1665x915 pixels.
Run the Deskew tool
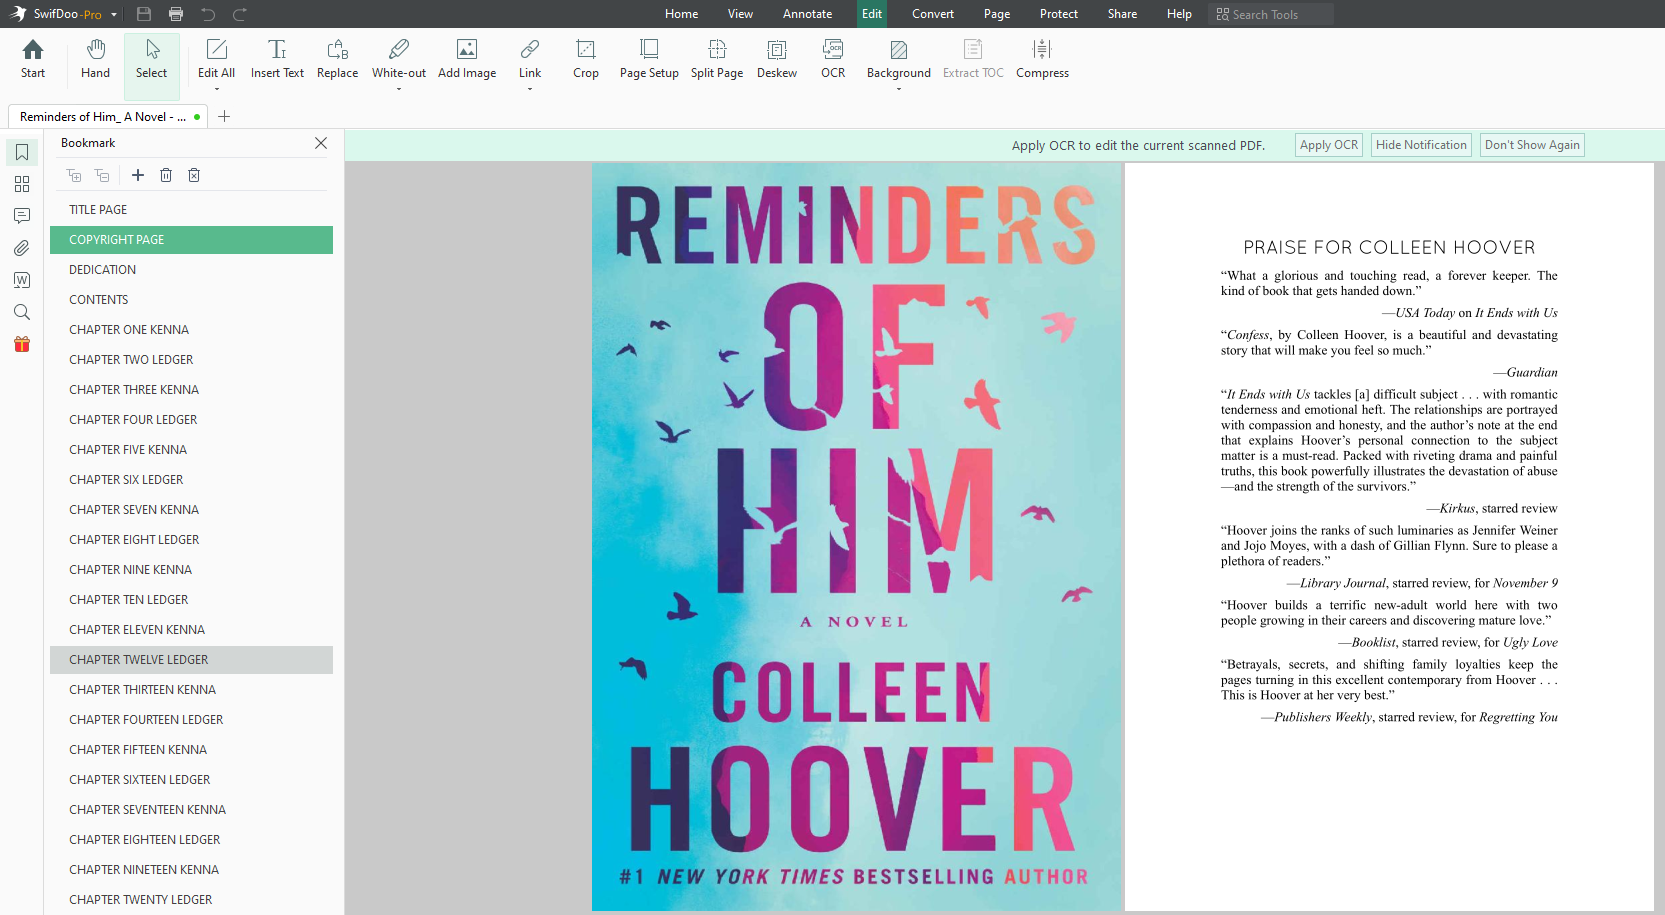point(777,59)
